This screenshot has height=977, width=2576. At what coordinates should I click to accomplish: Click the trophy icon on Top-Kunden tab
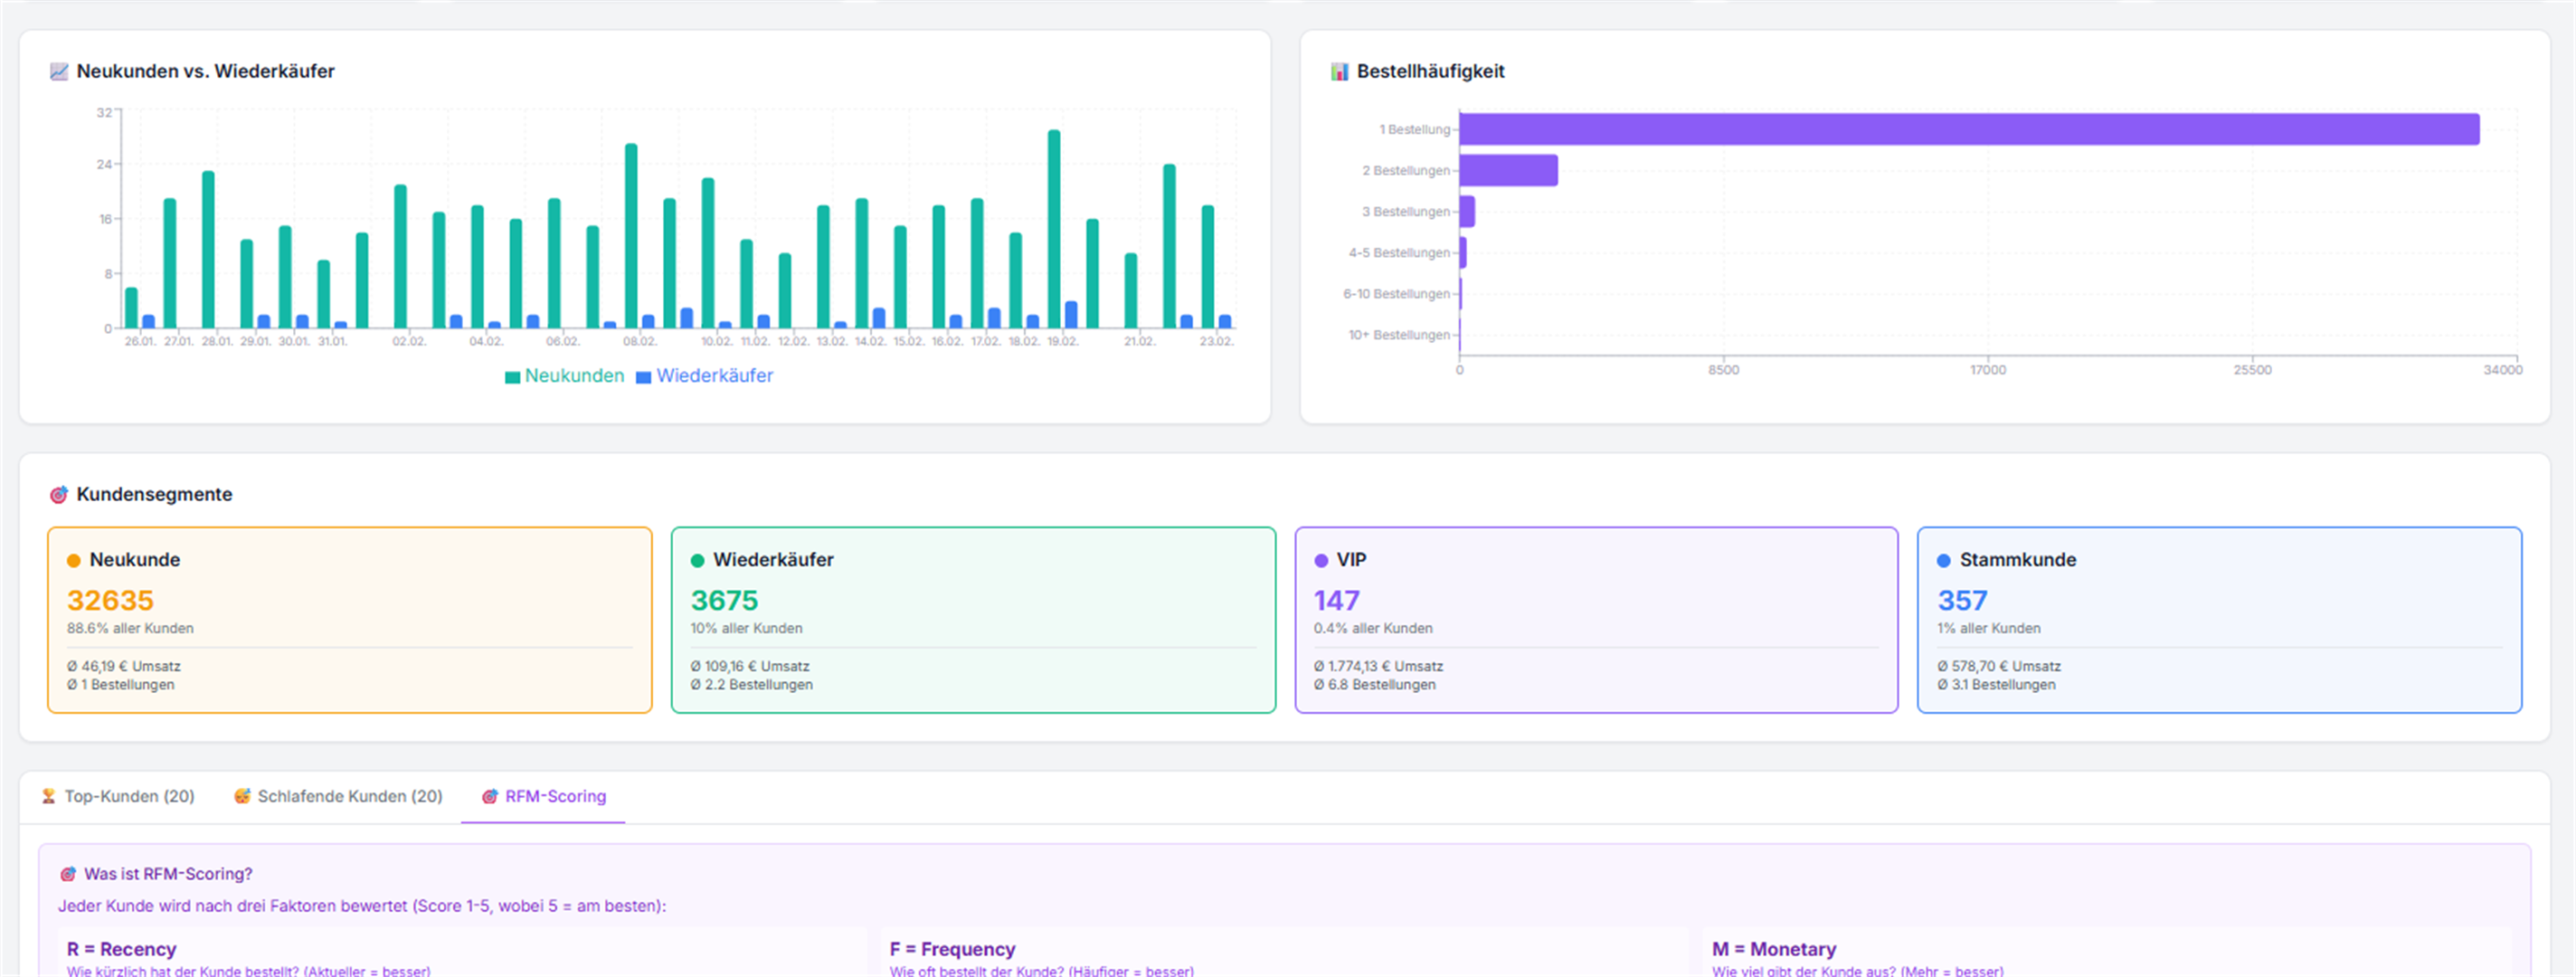coord(48,796)
